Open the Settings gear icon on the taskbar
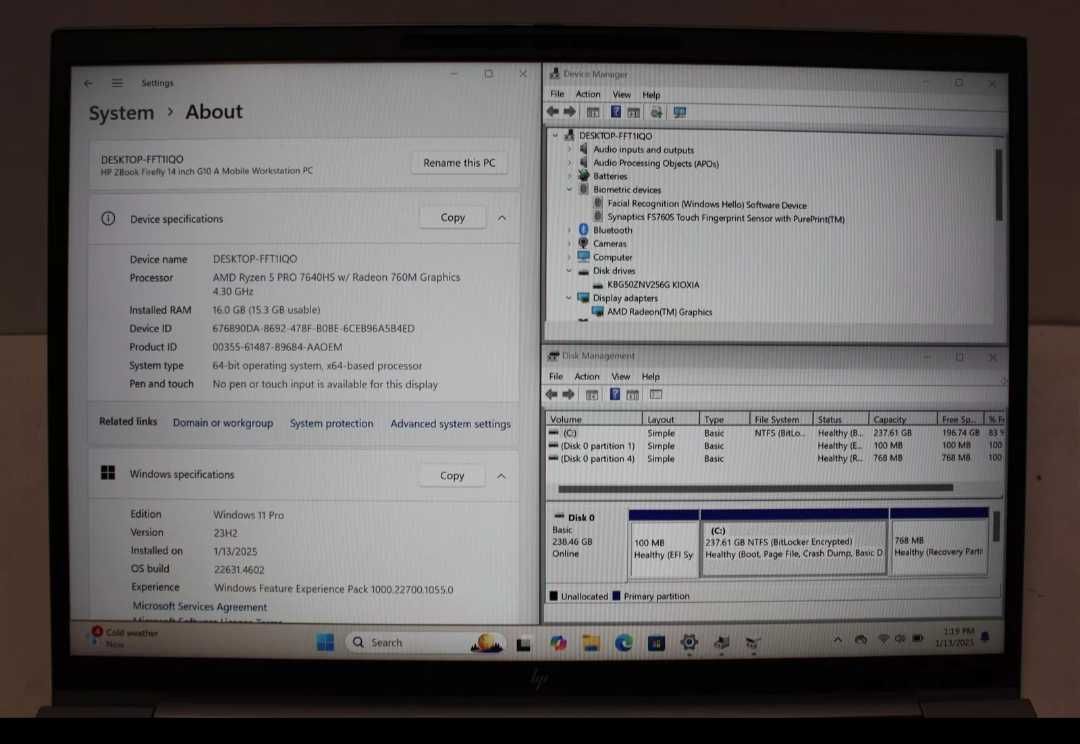 point(689,642)
